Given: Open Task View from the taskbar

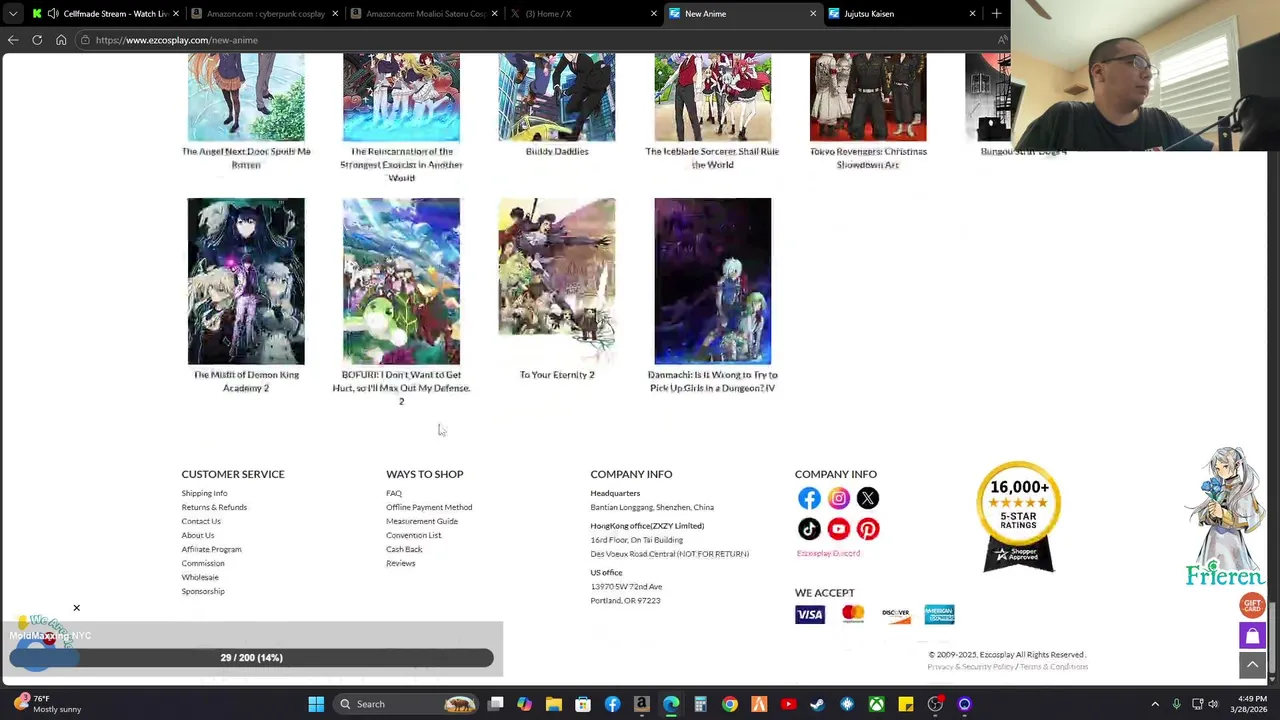Looking at the screenshot, I should (495, 704).
